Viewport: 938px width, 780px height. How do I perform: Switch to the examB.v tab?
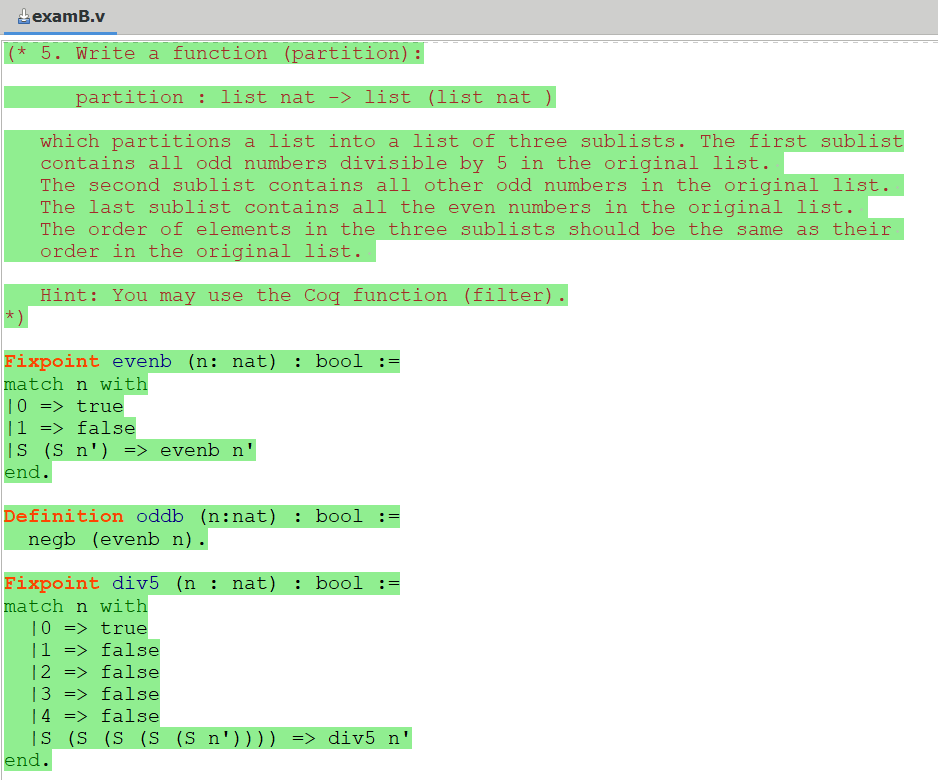(68, 17)
